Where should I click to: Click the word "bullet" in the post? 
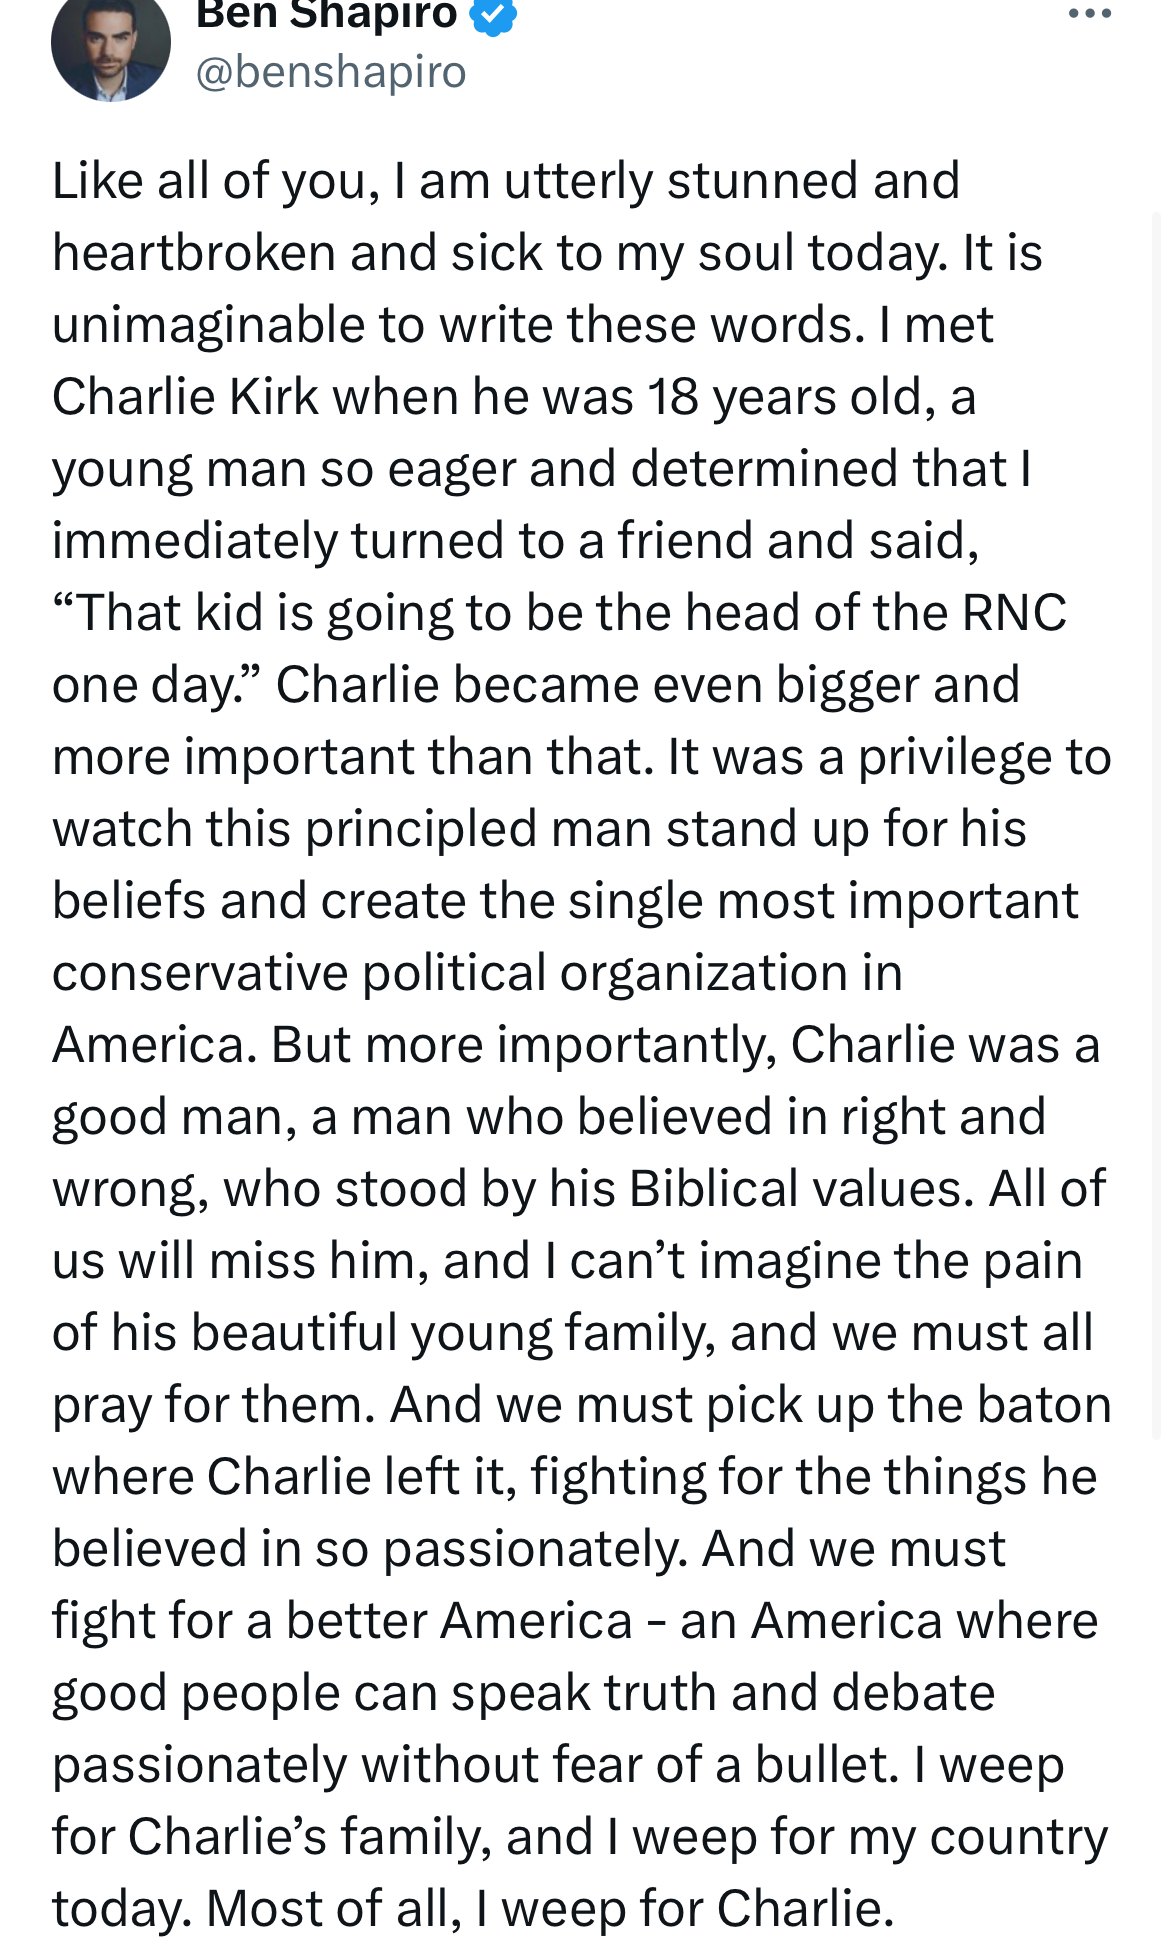pos(828,1764)
